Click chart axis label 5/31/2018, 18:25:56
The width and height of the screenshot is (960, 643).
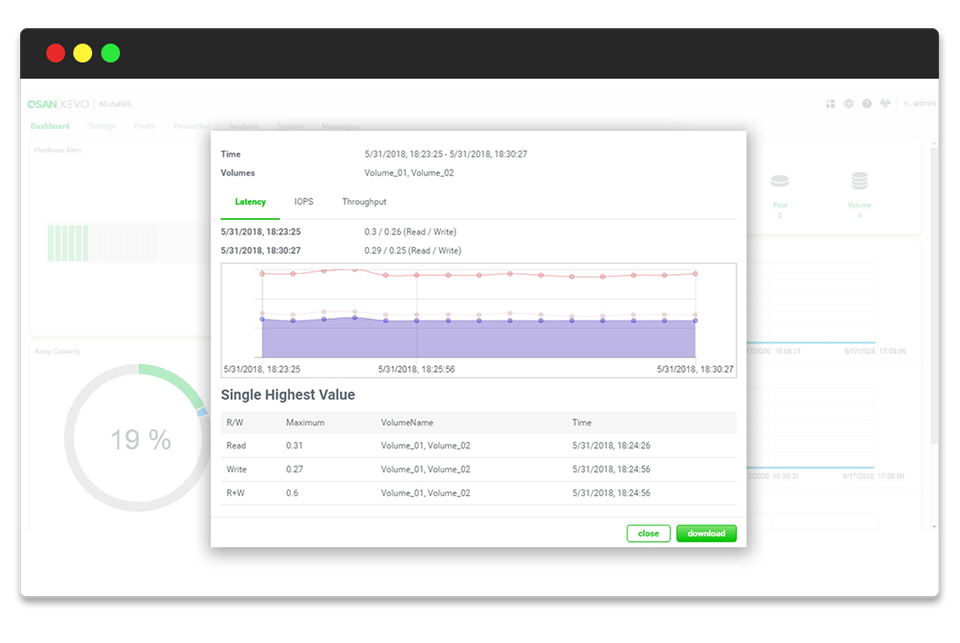tap(416, 369)
